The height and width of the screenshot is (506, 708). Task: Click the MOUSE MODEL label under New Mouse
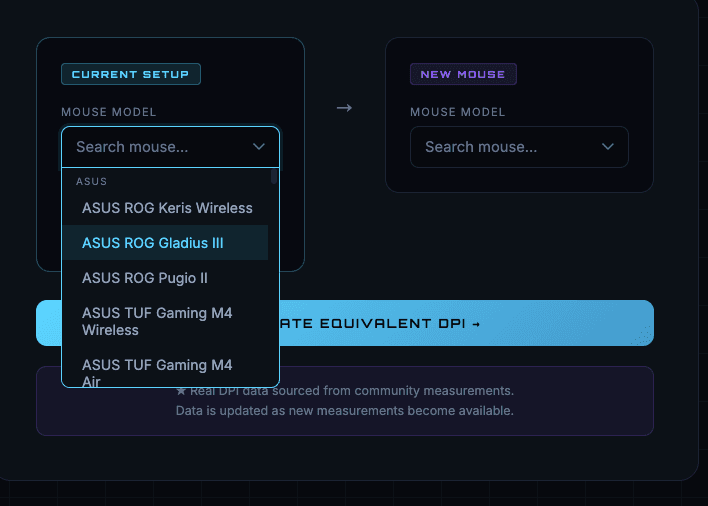[x=457, y=112]
